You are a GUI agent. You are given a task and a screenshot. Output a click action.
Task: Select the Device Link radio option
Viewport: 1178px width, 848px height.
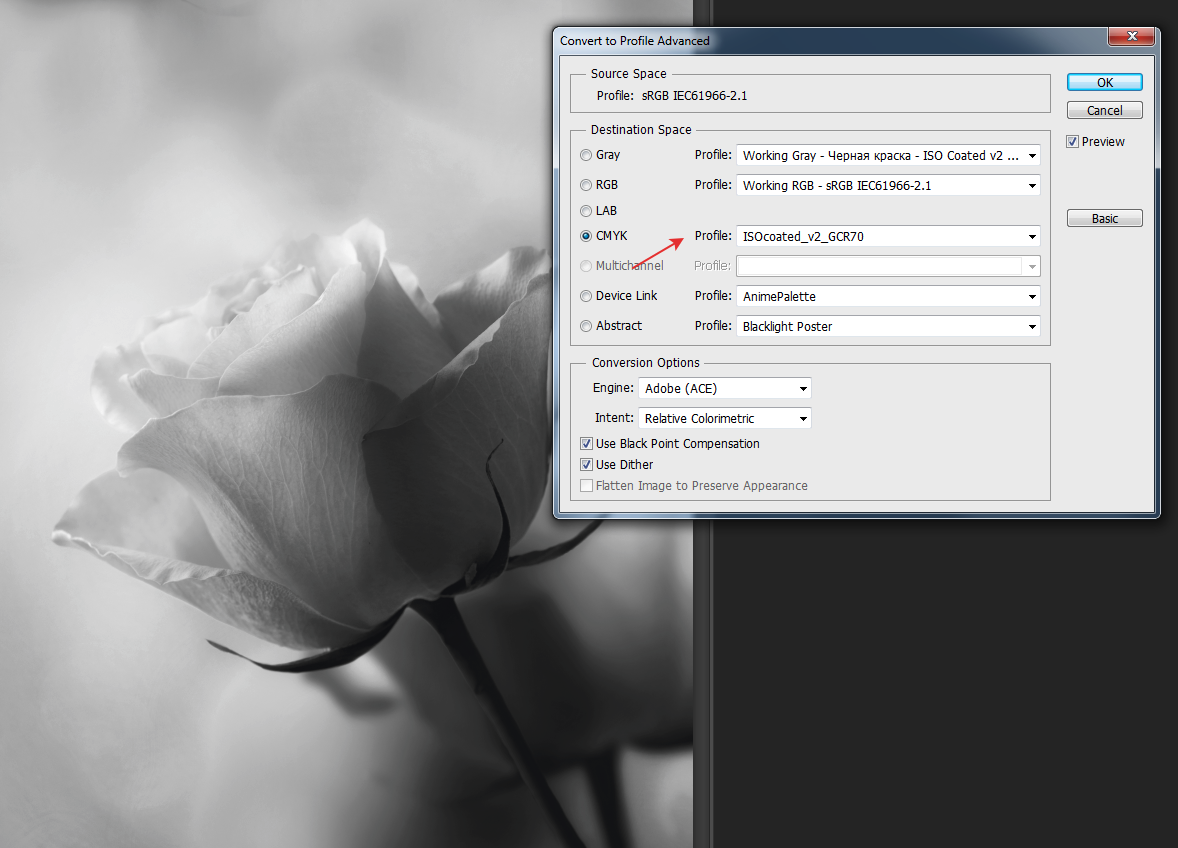(586, 297)
